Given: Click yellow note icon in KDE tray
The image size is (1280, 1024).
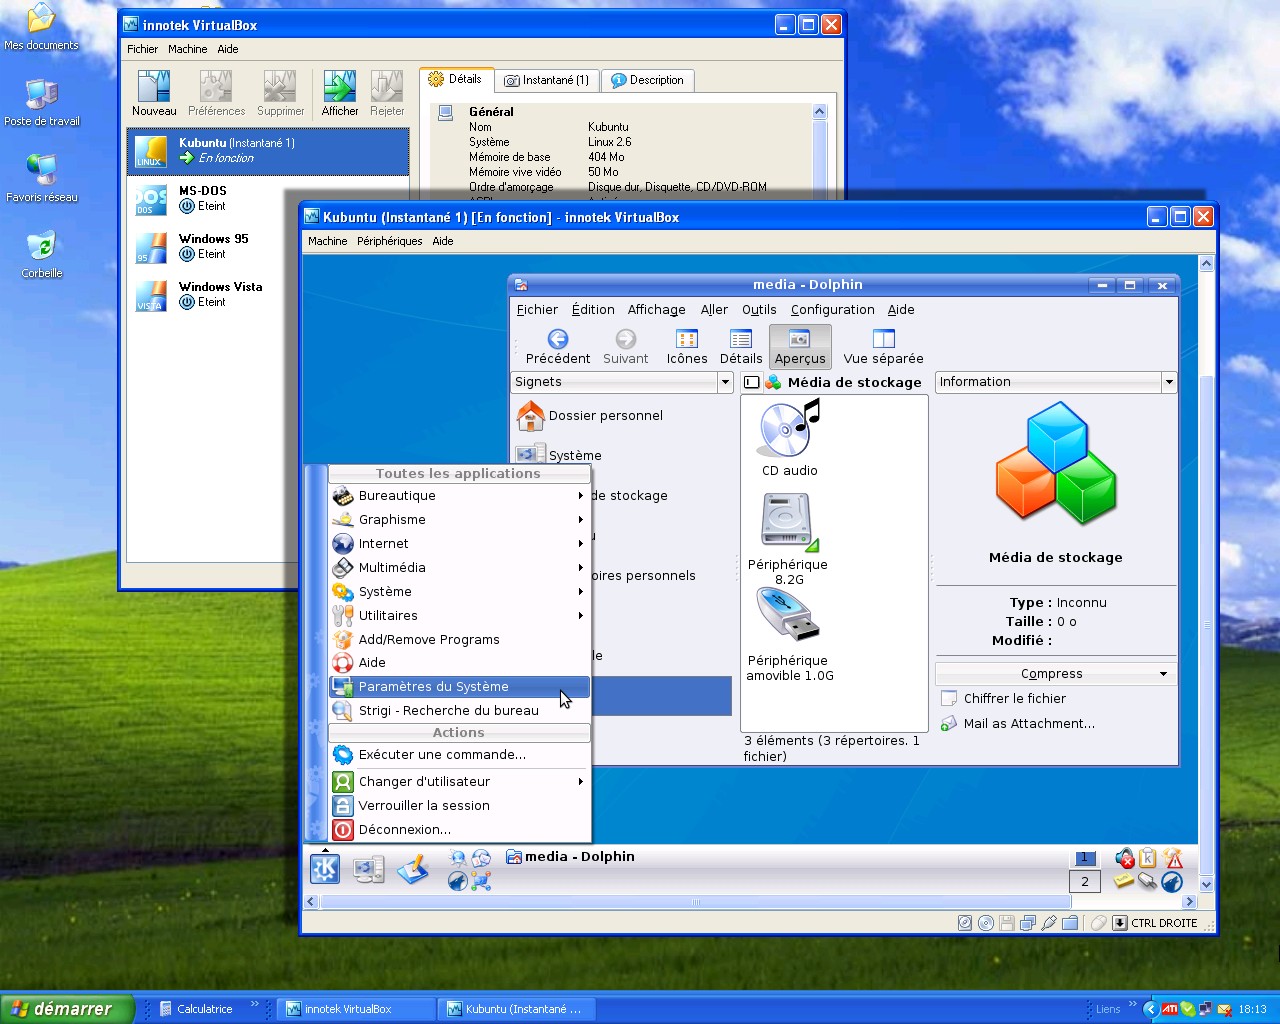Looking at the screenshot, I should (x=1124, y=881).
